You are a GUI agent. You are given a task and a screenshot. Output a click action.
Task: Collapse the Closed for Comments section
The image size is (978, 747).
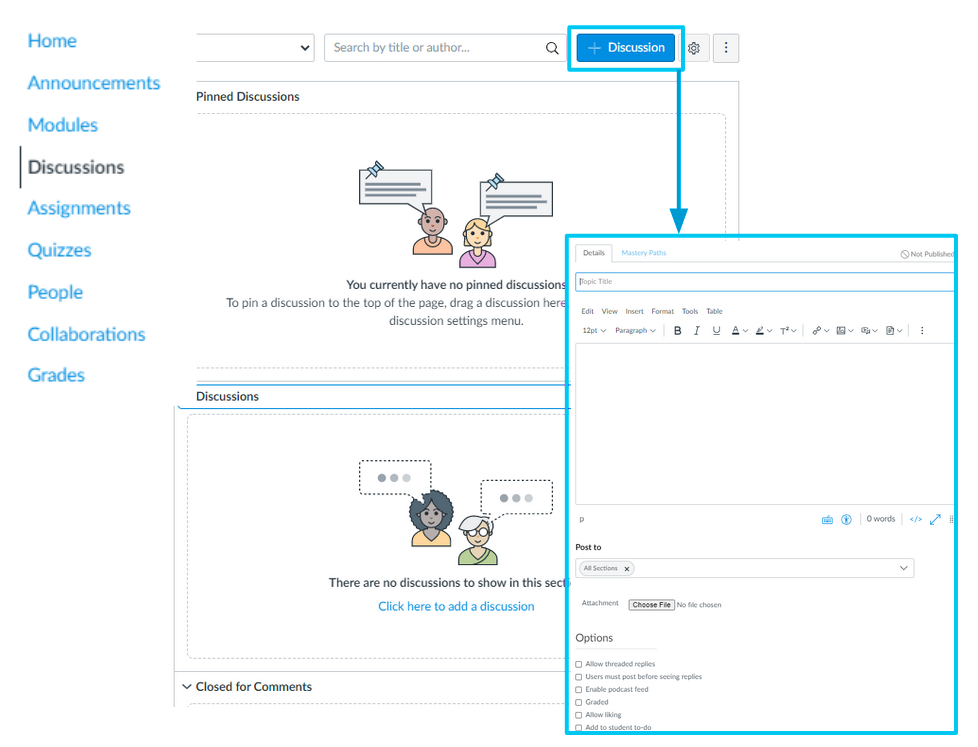click(x=187, y=687)
